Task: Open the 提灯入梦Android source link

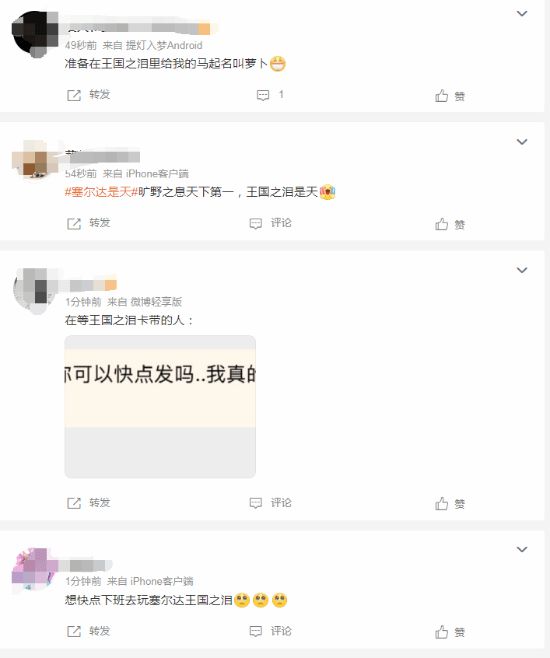Action: [x=164, y=45]
